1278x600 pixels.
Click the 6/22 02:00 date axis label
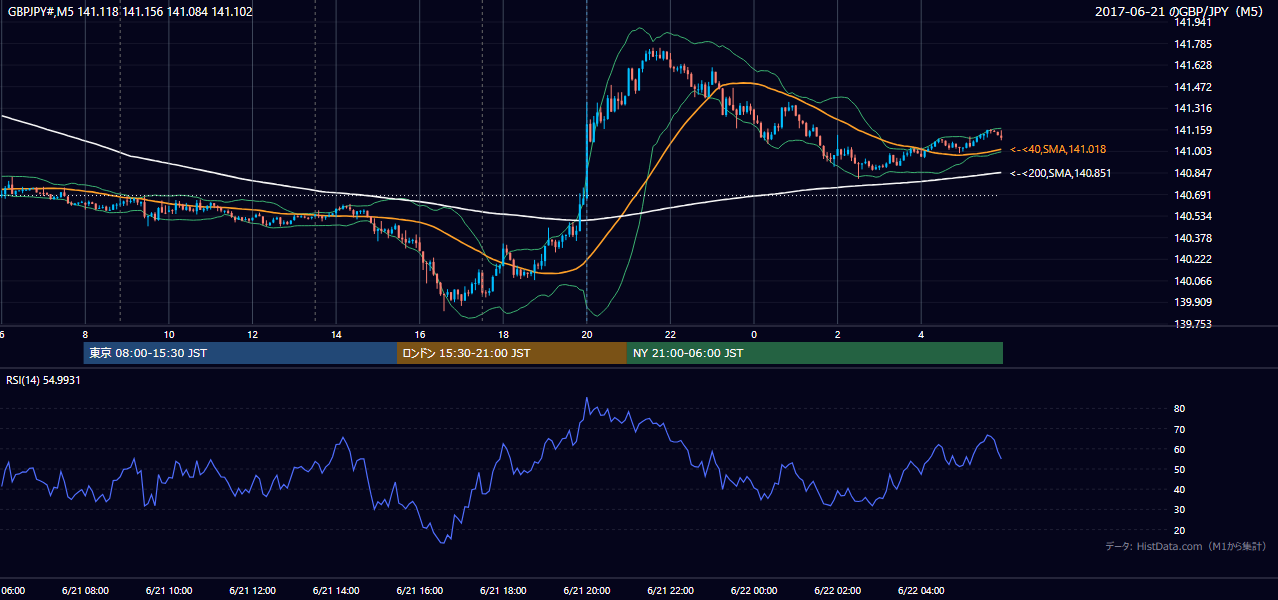(837, 590)
